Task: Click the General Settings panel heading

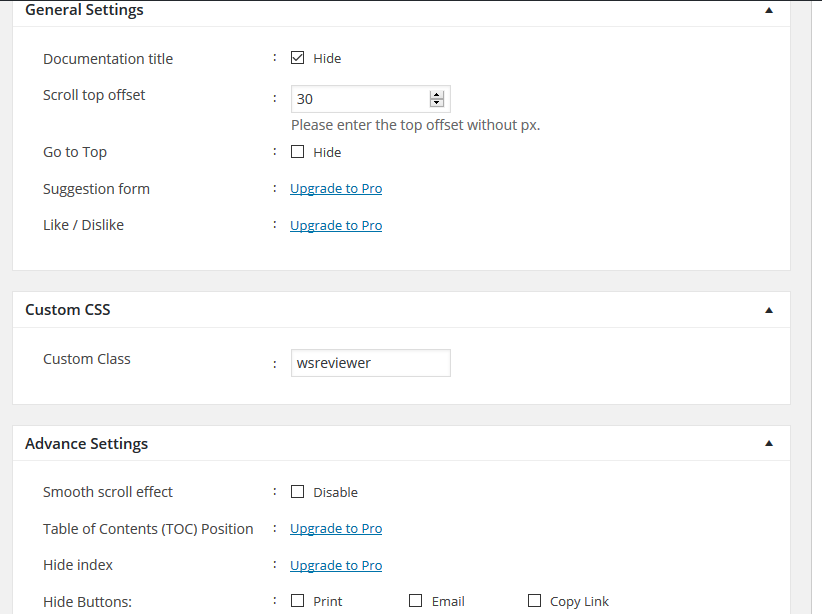Action: 84,10
